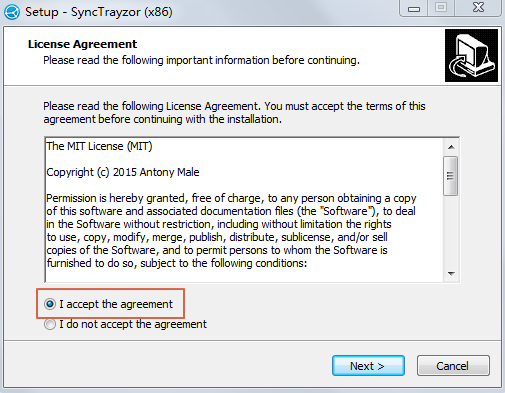The height and width of the screenshot is (393, 505).
Task: Select 'I accept the agreement' radio button
Action: pos(50,304)
